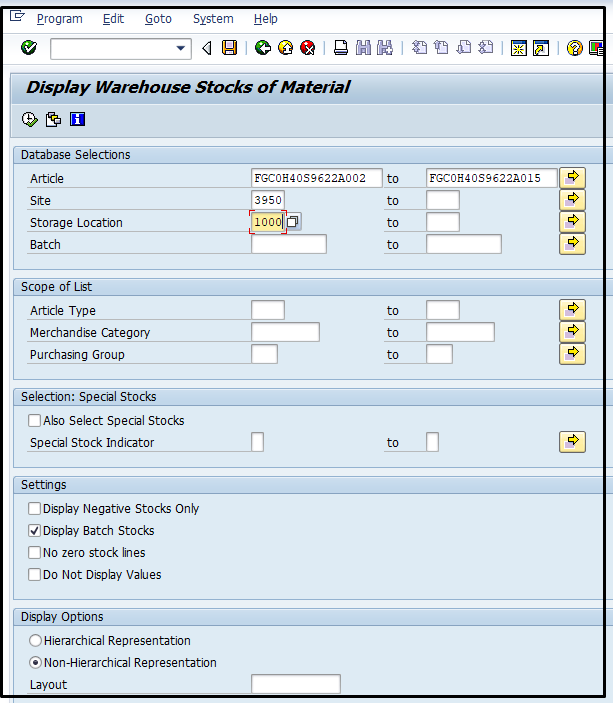Open the SAP window menu icon
Screen dimensions: 613x703
(17, 17)
